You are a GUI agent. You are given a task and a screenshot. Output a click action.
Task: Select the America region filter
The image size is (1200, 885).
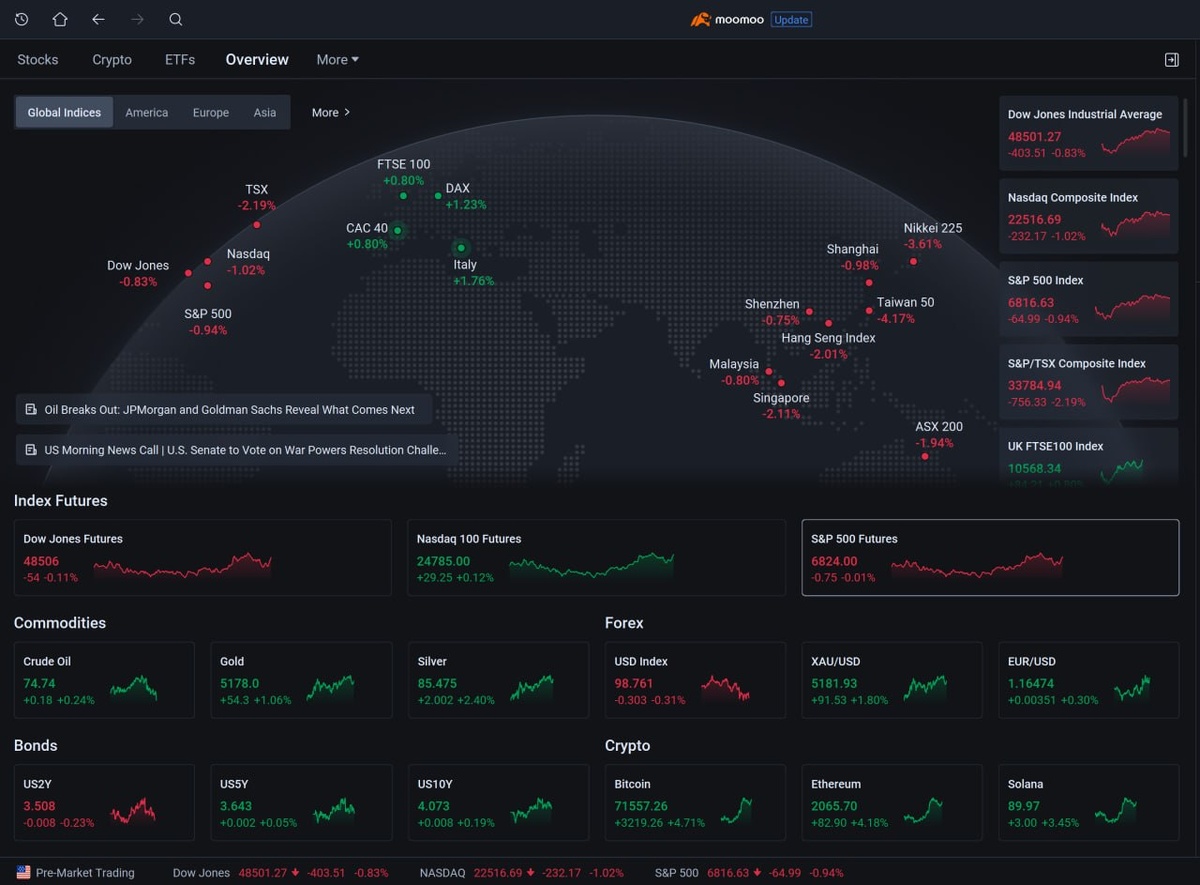(x=147, y=113)
